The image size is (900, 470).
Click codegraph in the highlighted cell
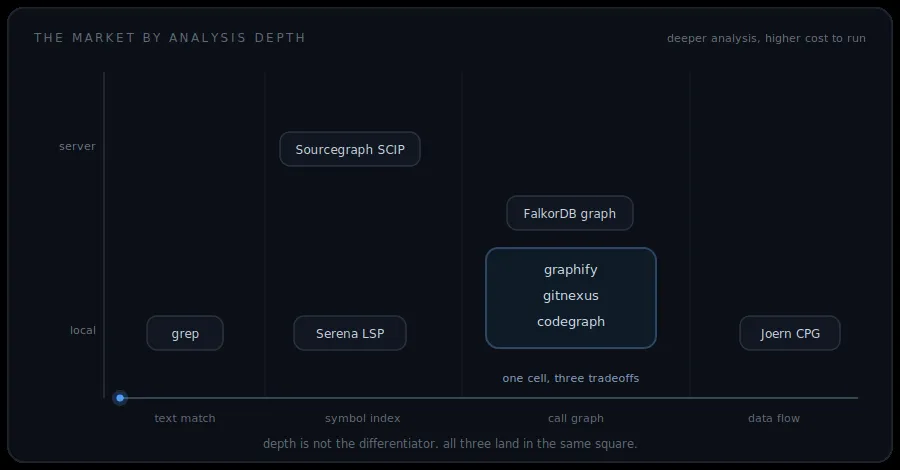coord(571,321)
